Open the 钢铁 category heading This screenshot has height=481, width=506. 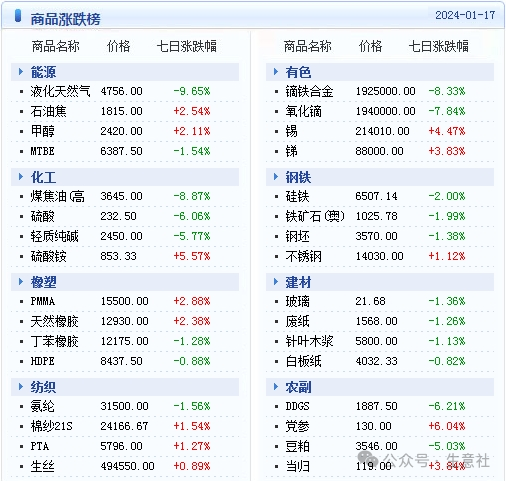298,177
